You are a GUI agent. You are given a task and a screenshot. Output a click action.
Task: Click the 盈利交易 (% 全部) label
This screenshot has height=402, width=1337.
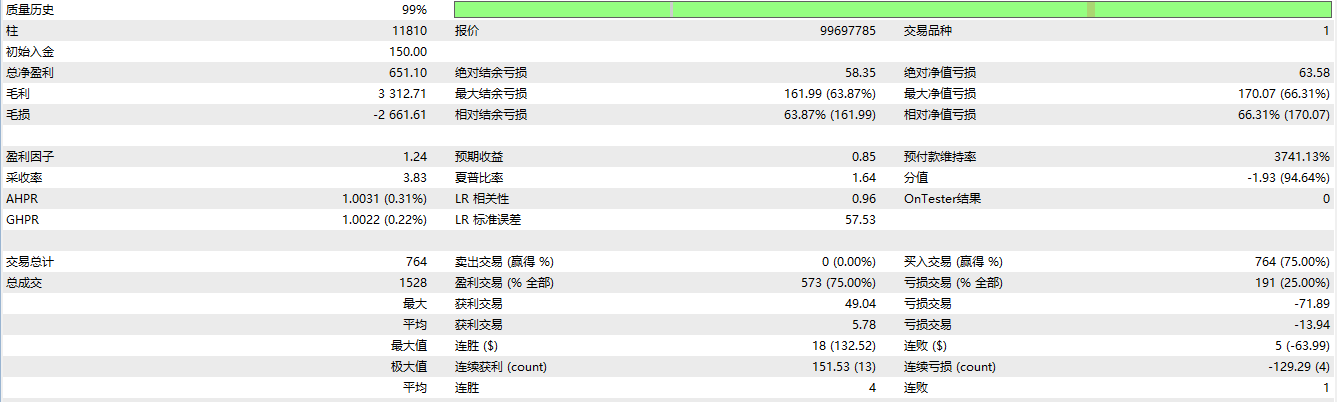505,283
